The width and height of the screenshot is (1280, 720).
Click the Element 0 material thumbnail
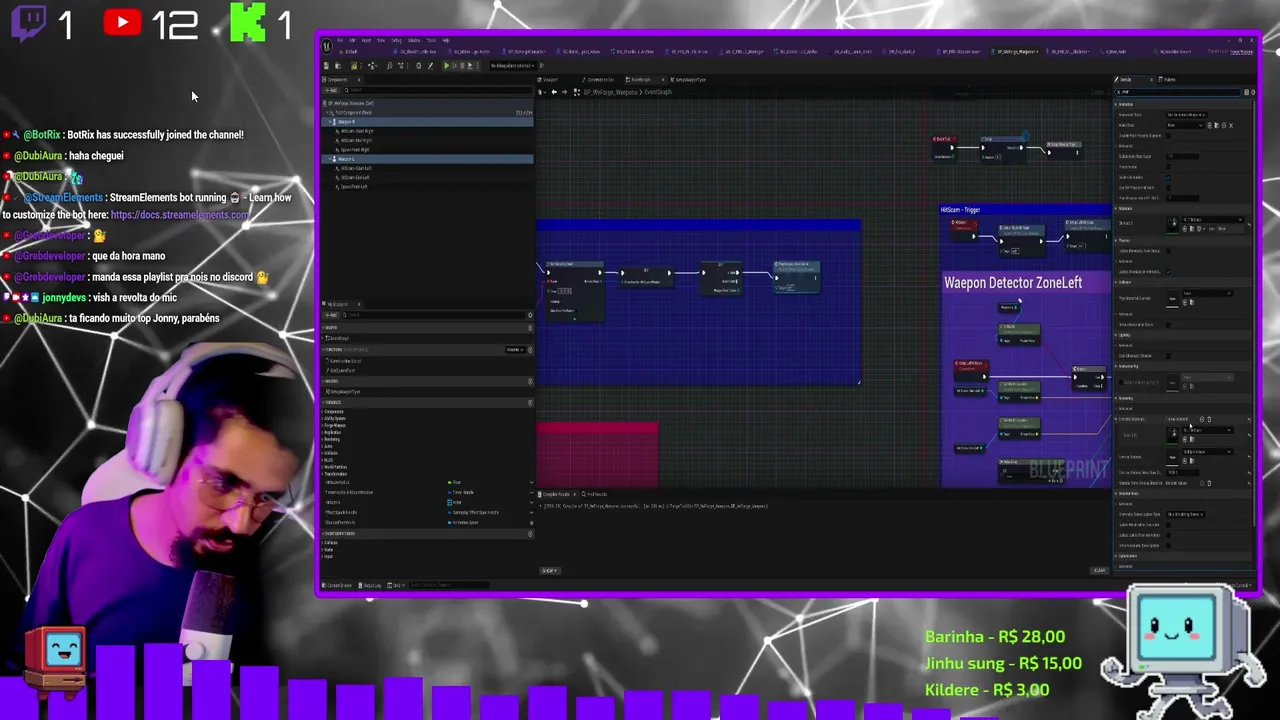point(1172,225)
